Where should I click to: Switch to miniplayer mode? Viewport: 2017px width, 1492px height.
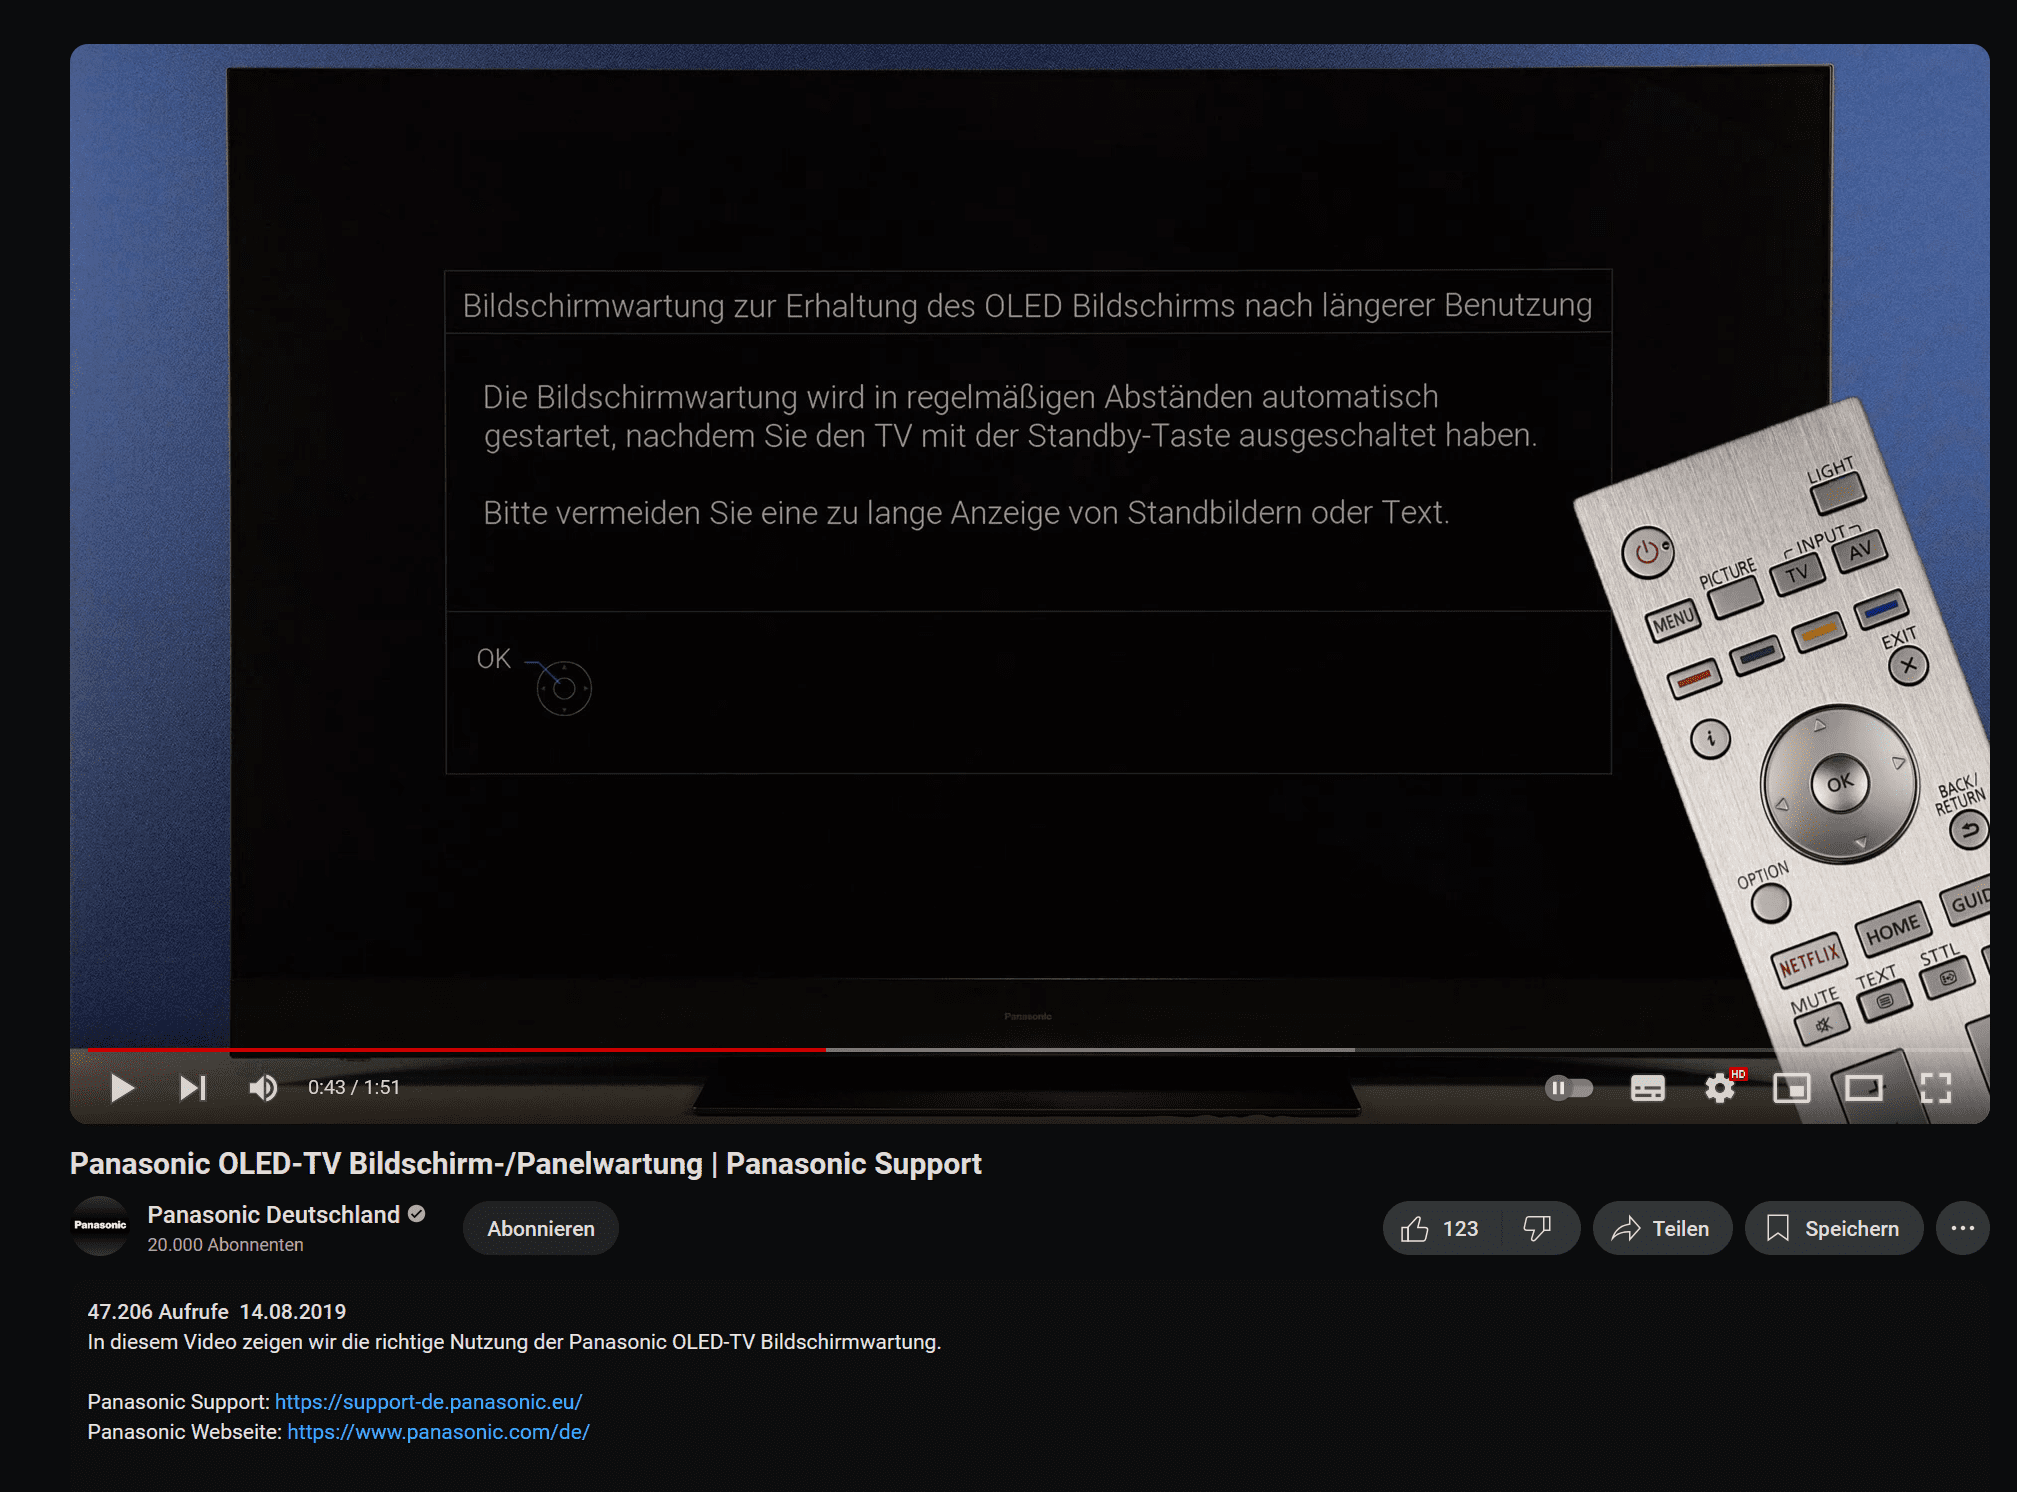click(x=1791, y=1088)
